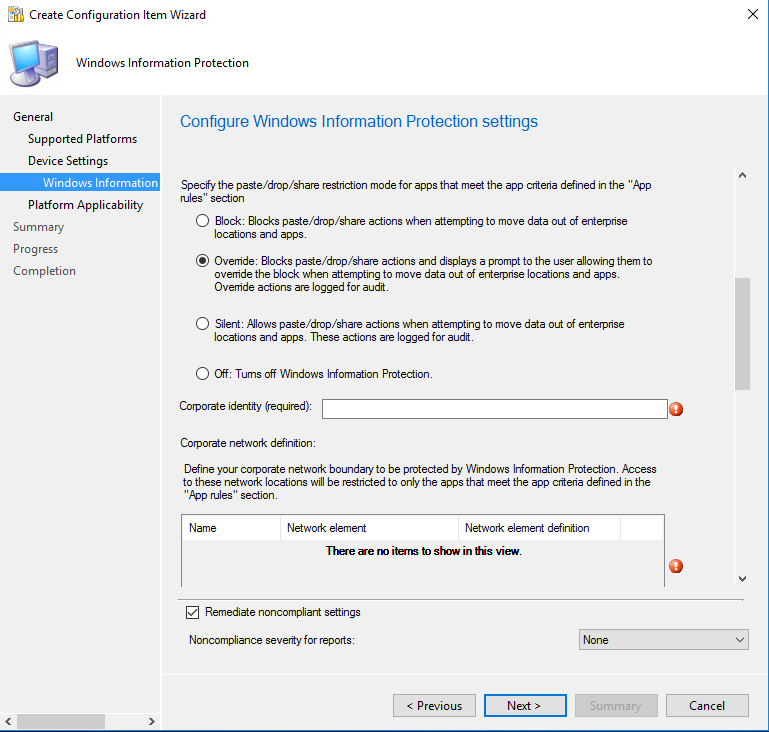The width and height of the screenshot is (769, 732).
Task: Click the Previous button
Action: [x=434, y=706]
